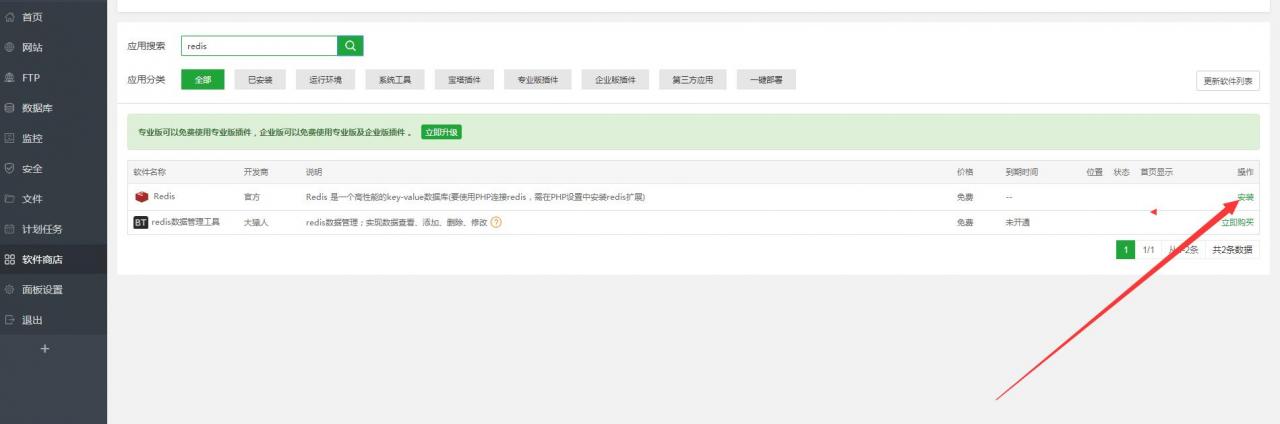
Task: Filter by the 系统工具 category
Action: 395,80
